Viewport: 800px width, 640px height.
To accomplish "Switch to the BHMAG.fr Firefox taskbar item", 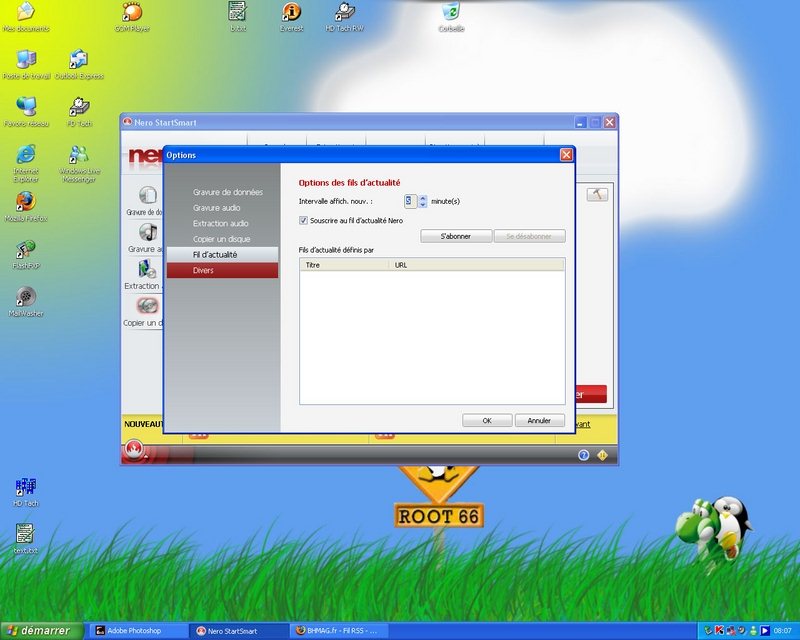I will coord(339,631).
